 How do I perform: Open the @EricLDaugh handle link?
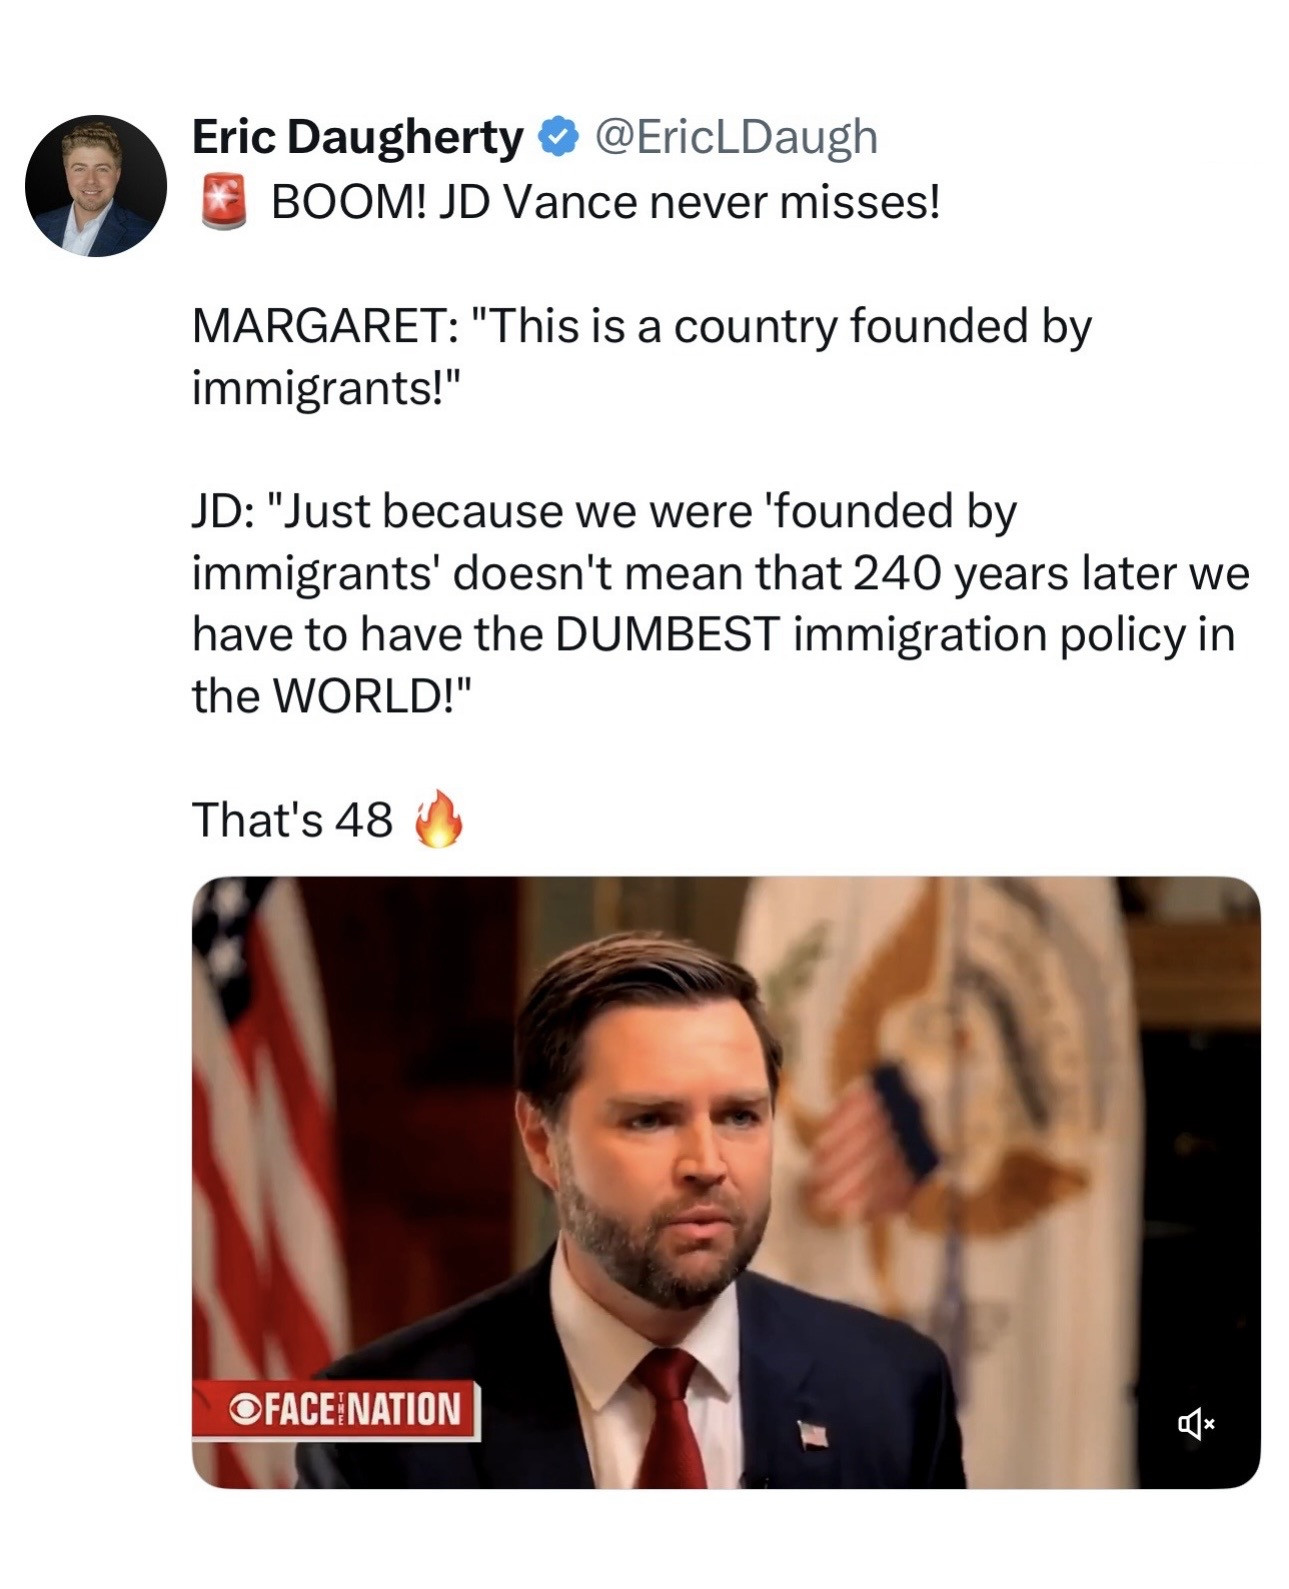(x=737, y=137)
